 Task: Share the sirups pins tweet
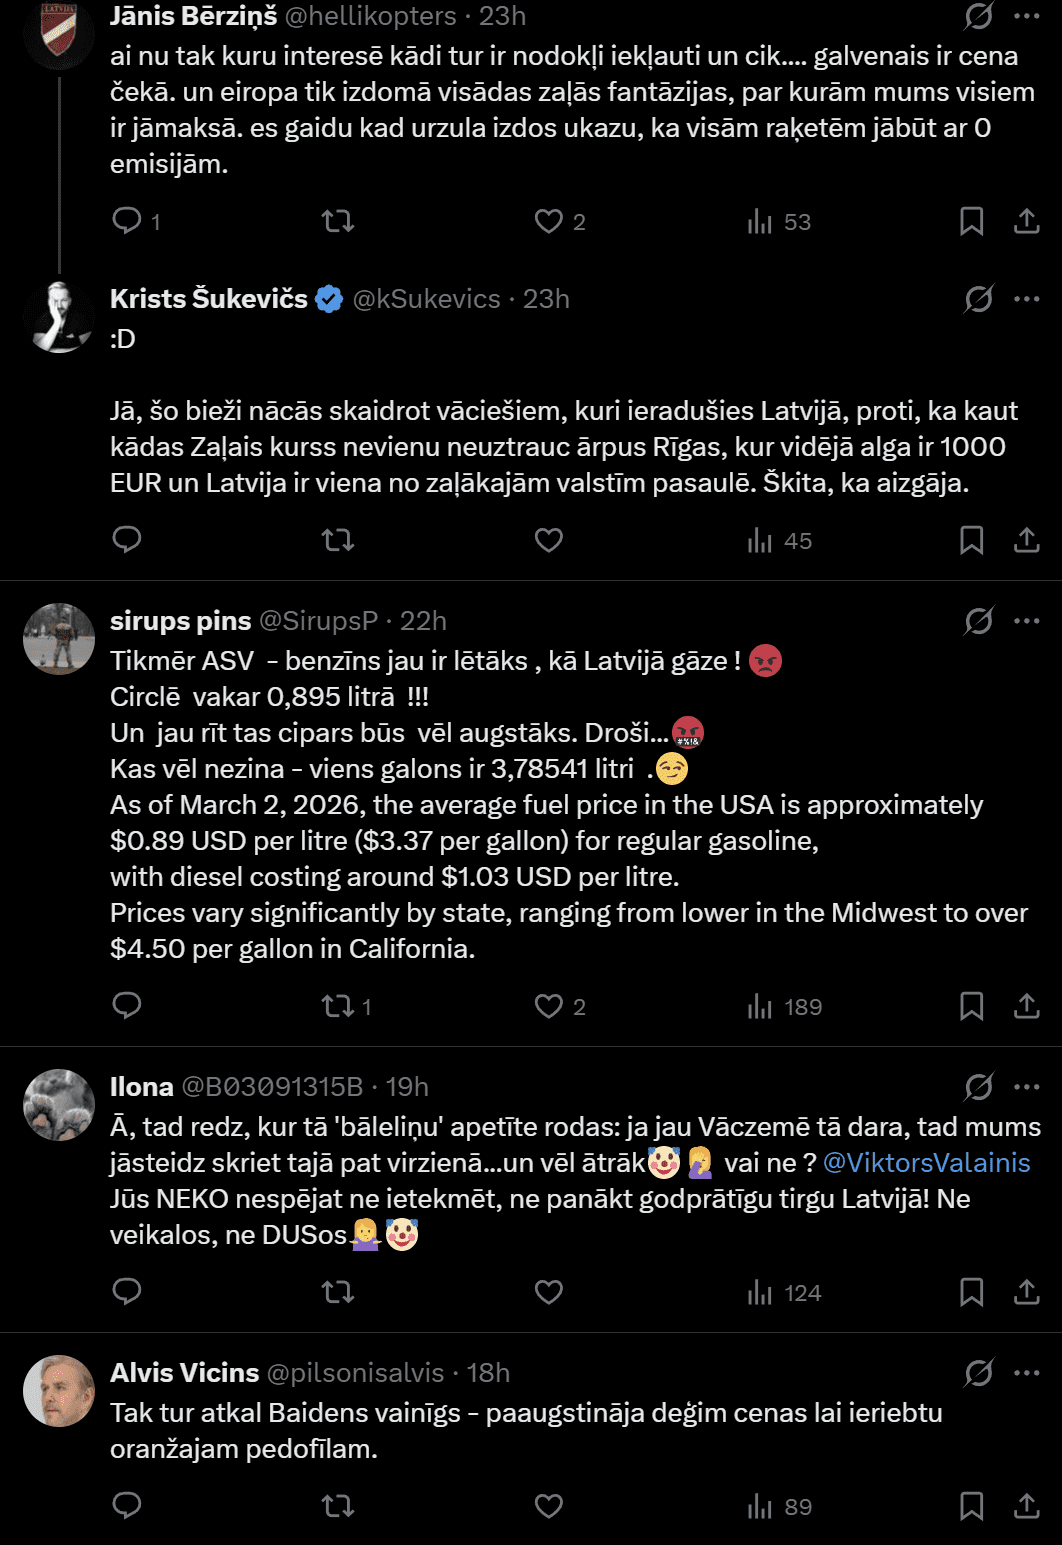coord(1027,1006)
